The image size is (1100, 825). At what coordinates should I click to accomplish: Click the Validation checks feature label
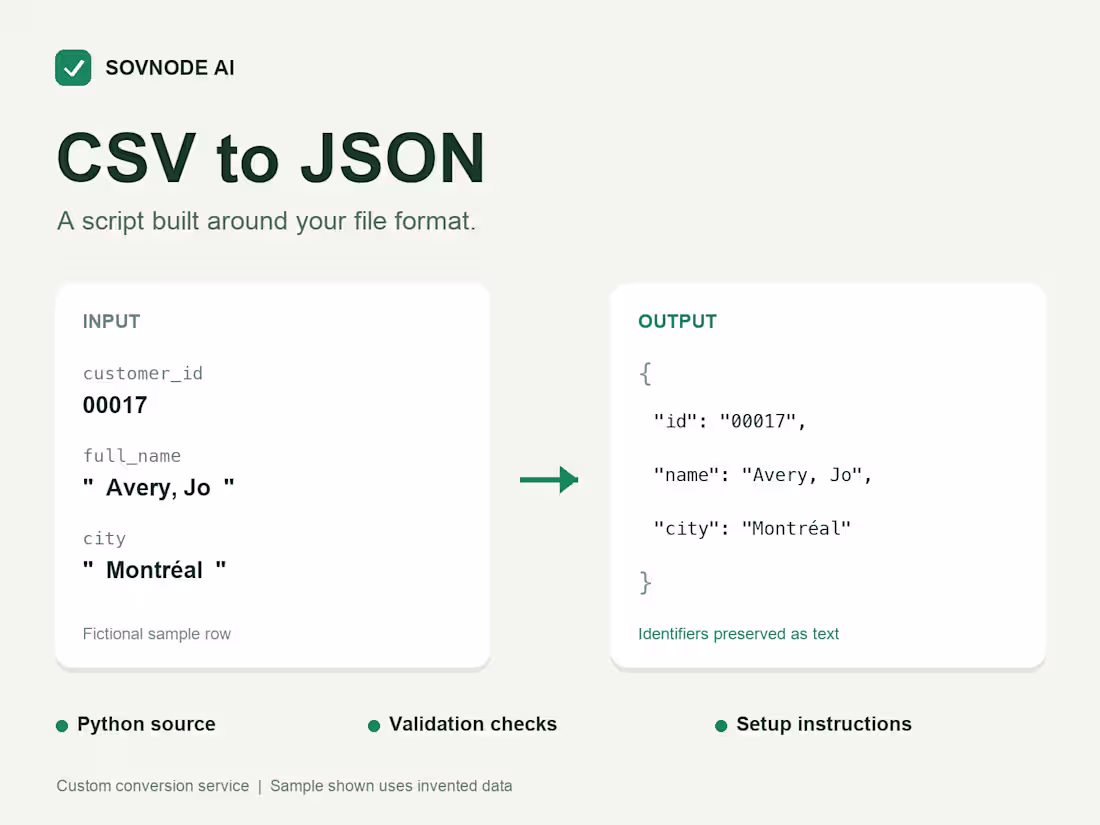474,724
